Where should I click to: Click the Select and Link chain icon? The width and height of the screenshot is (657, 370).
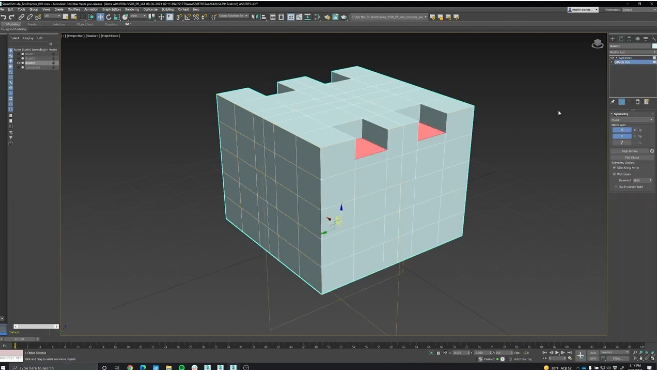pos(21,17)
